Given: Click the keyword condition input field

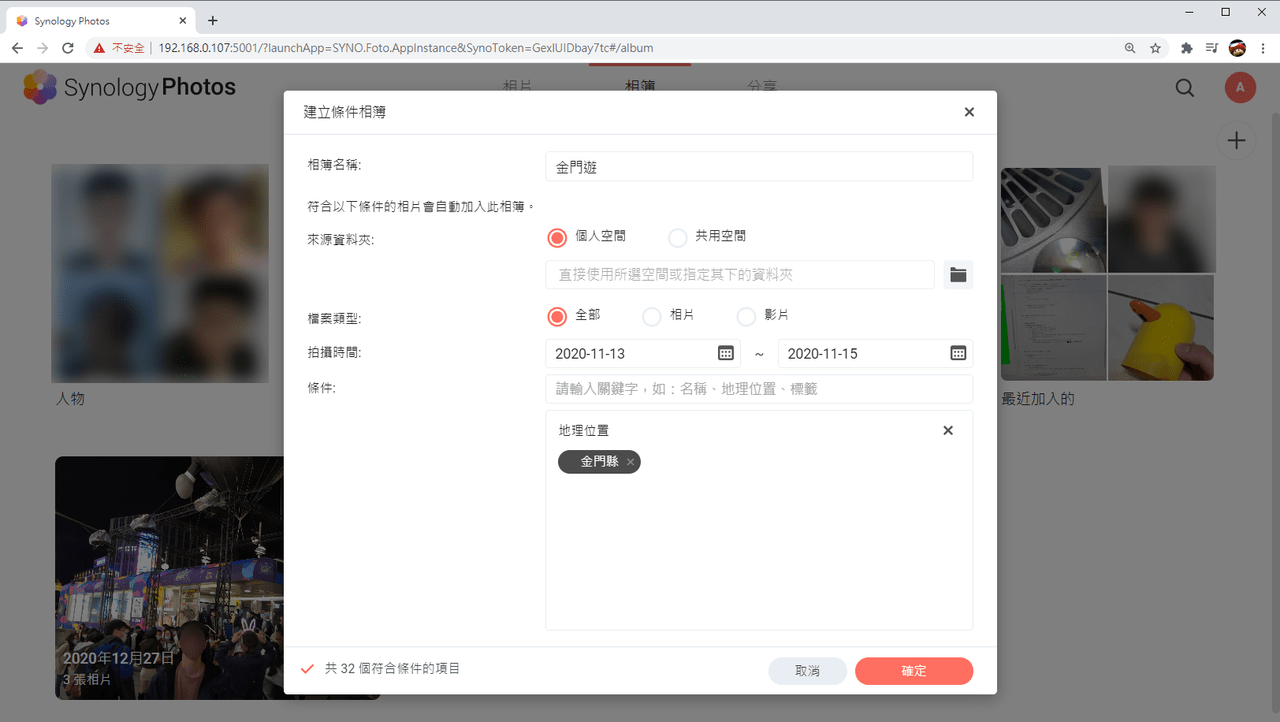Looking at the screenshot, I should tap(759, 389).
